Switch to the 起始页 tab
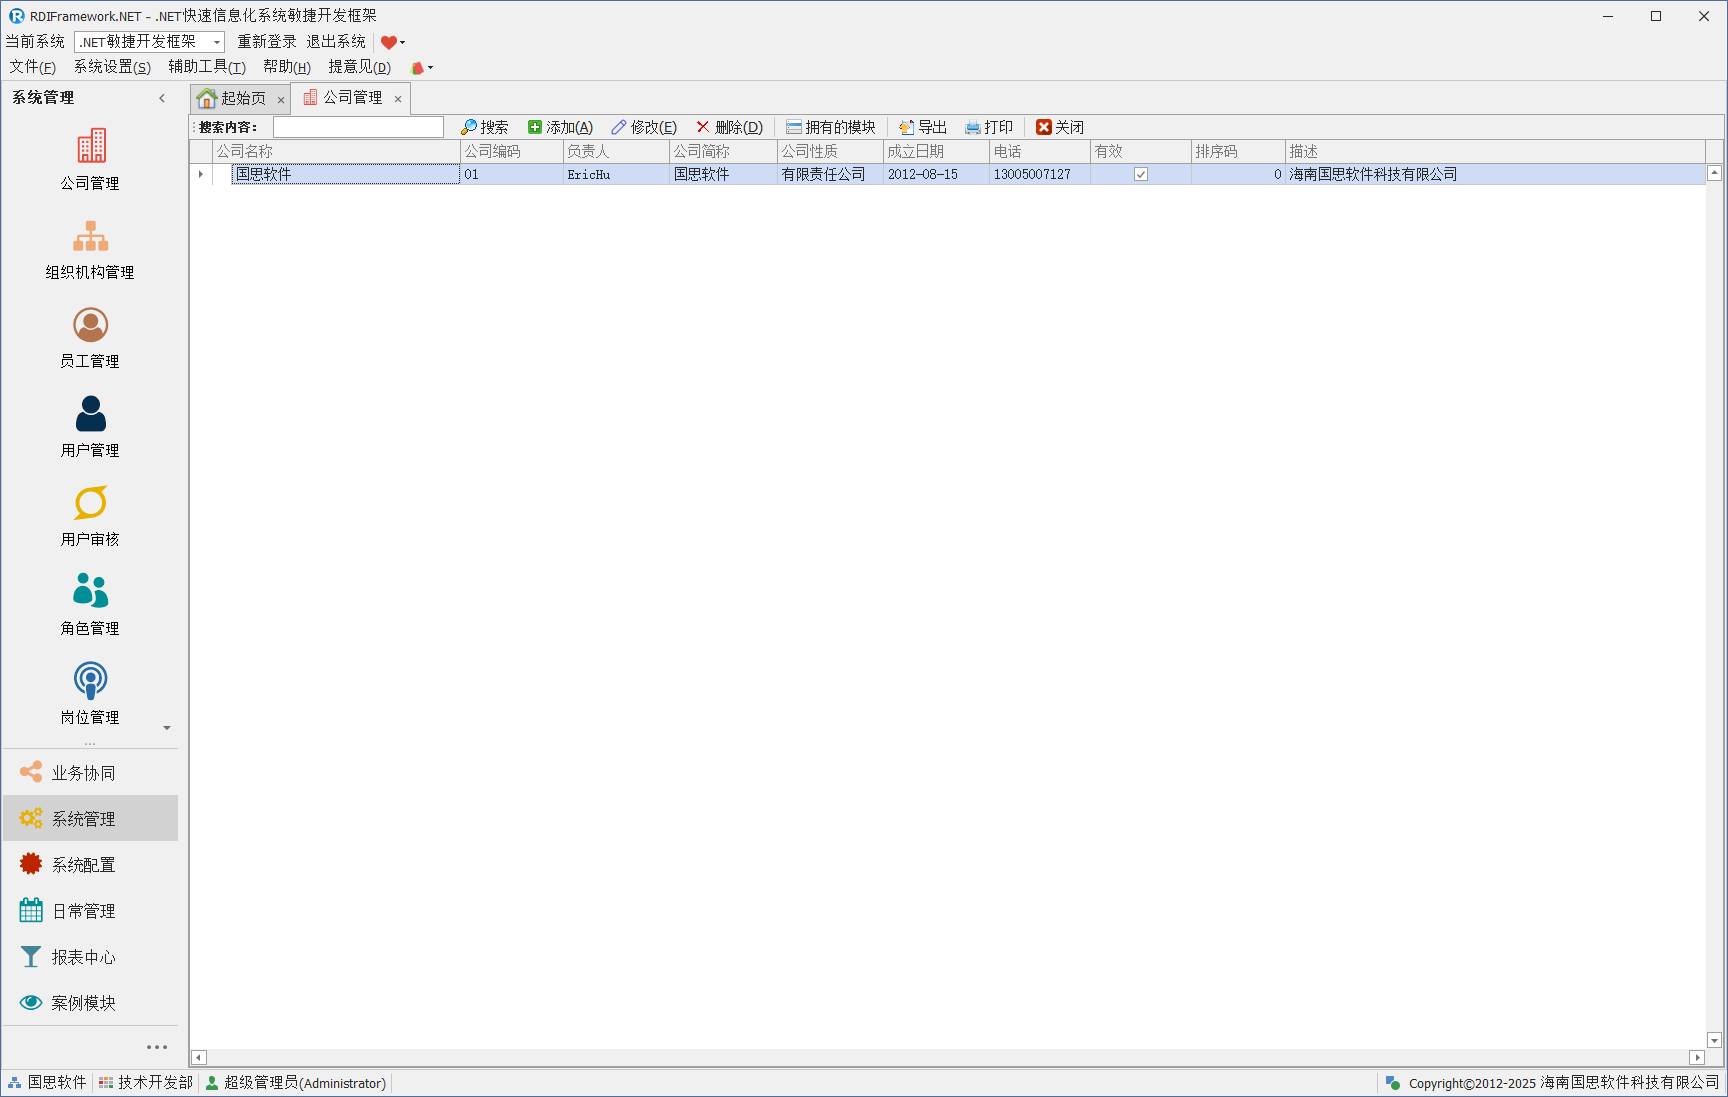Image resolution: width=1728 pixels, height=1097 pixels. tap(241, 98)
